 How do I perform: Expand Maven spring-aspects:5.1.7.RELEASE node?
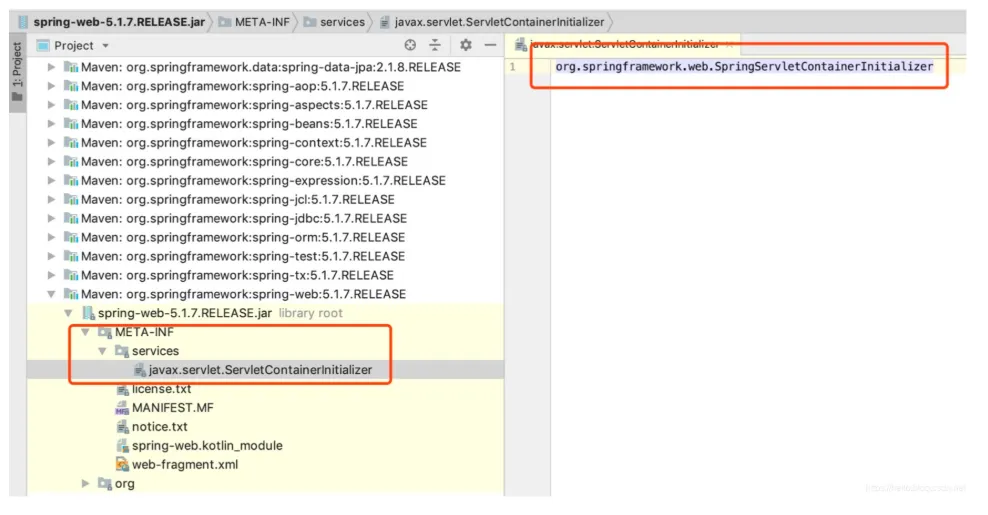point(52,105)
